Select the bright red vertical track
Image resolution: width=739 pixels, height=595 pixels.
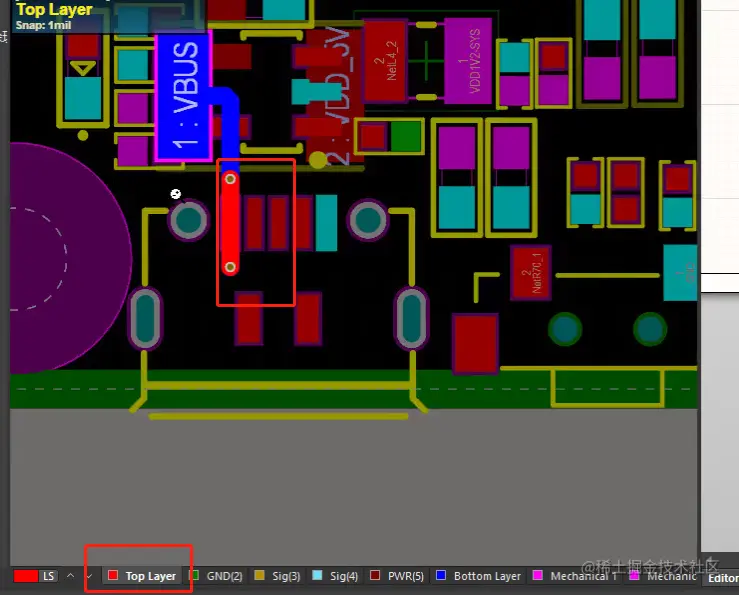[x=230, y=223]
